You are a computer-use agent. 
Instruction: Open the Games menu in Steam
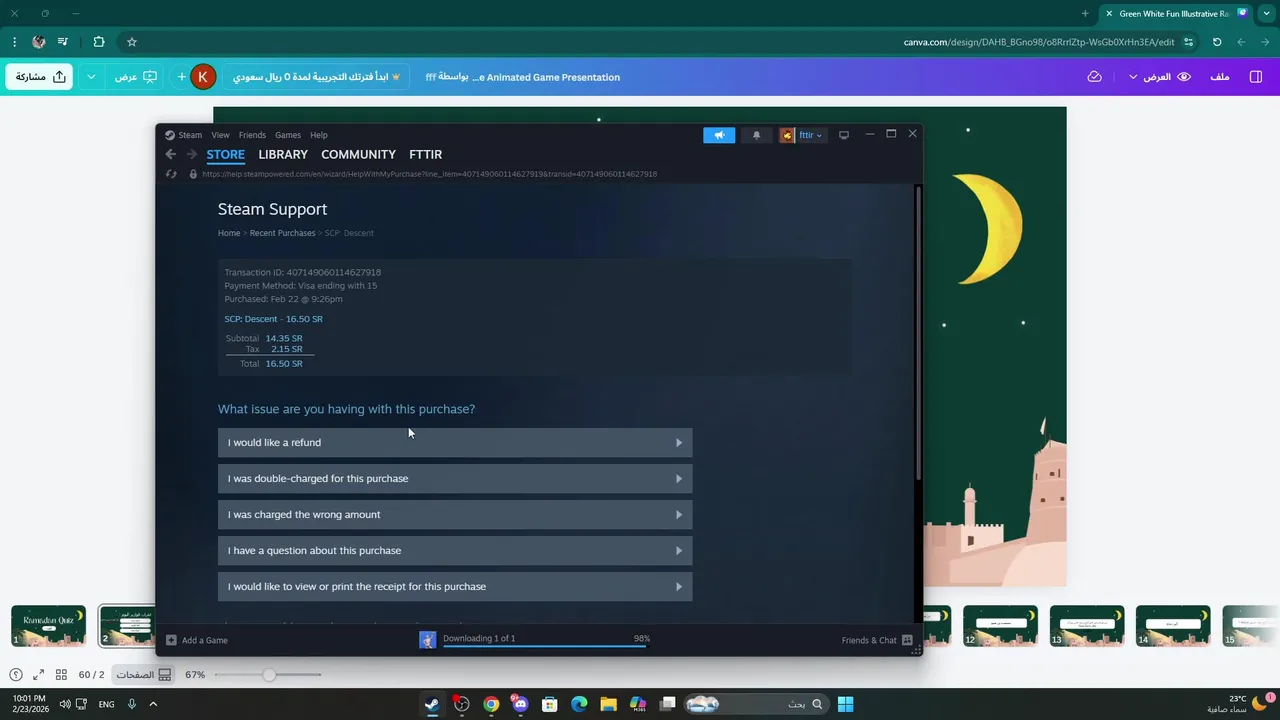click(288, 135)
